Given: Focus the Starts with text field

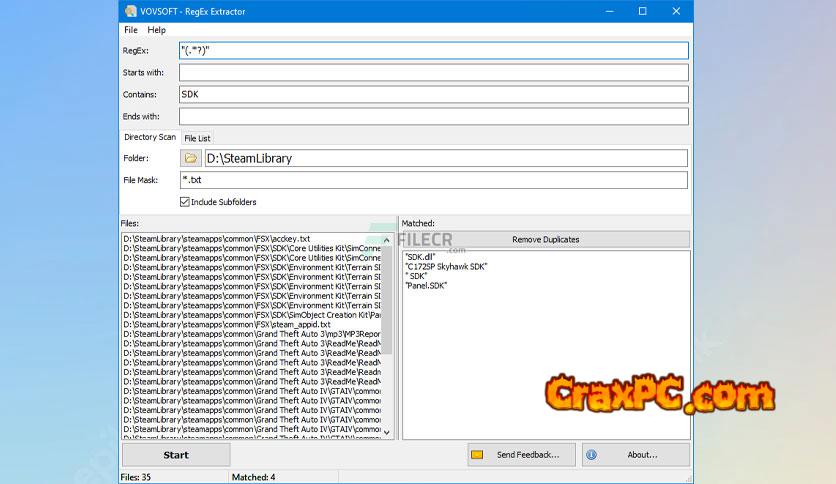Looking at the screenshot, I should 433,73.
